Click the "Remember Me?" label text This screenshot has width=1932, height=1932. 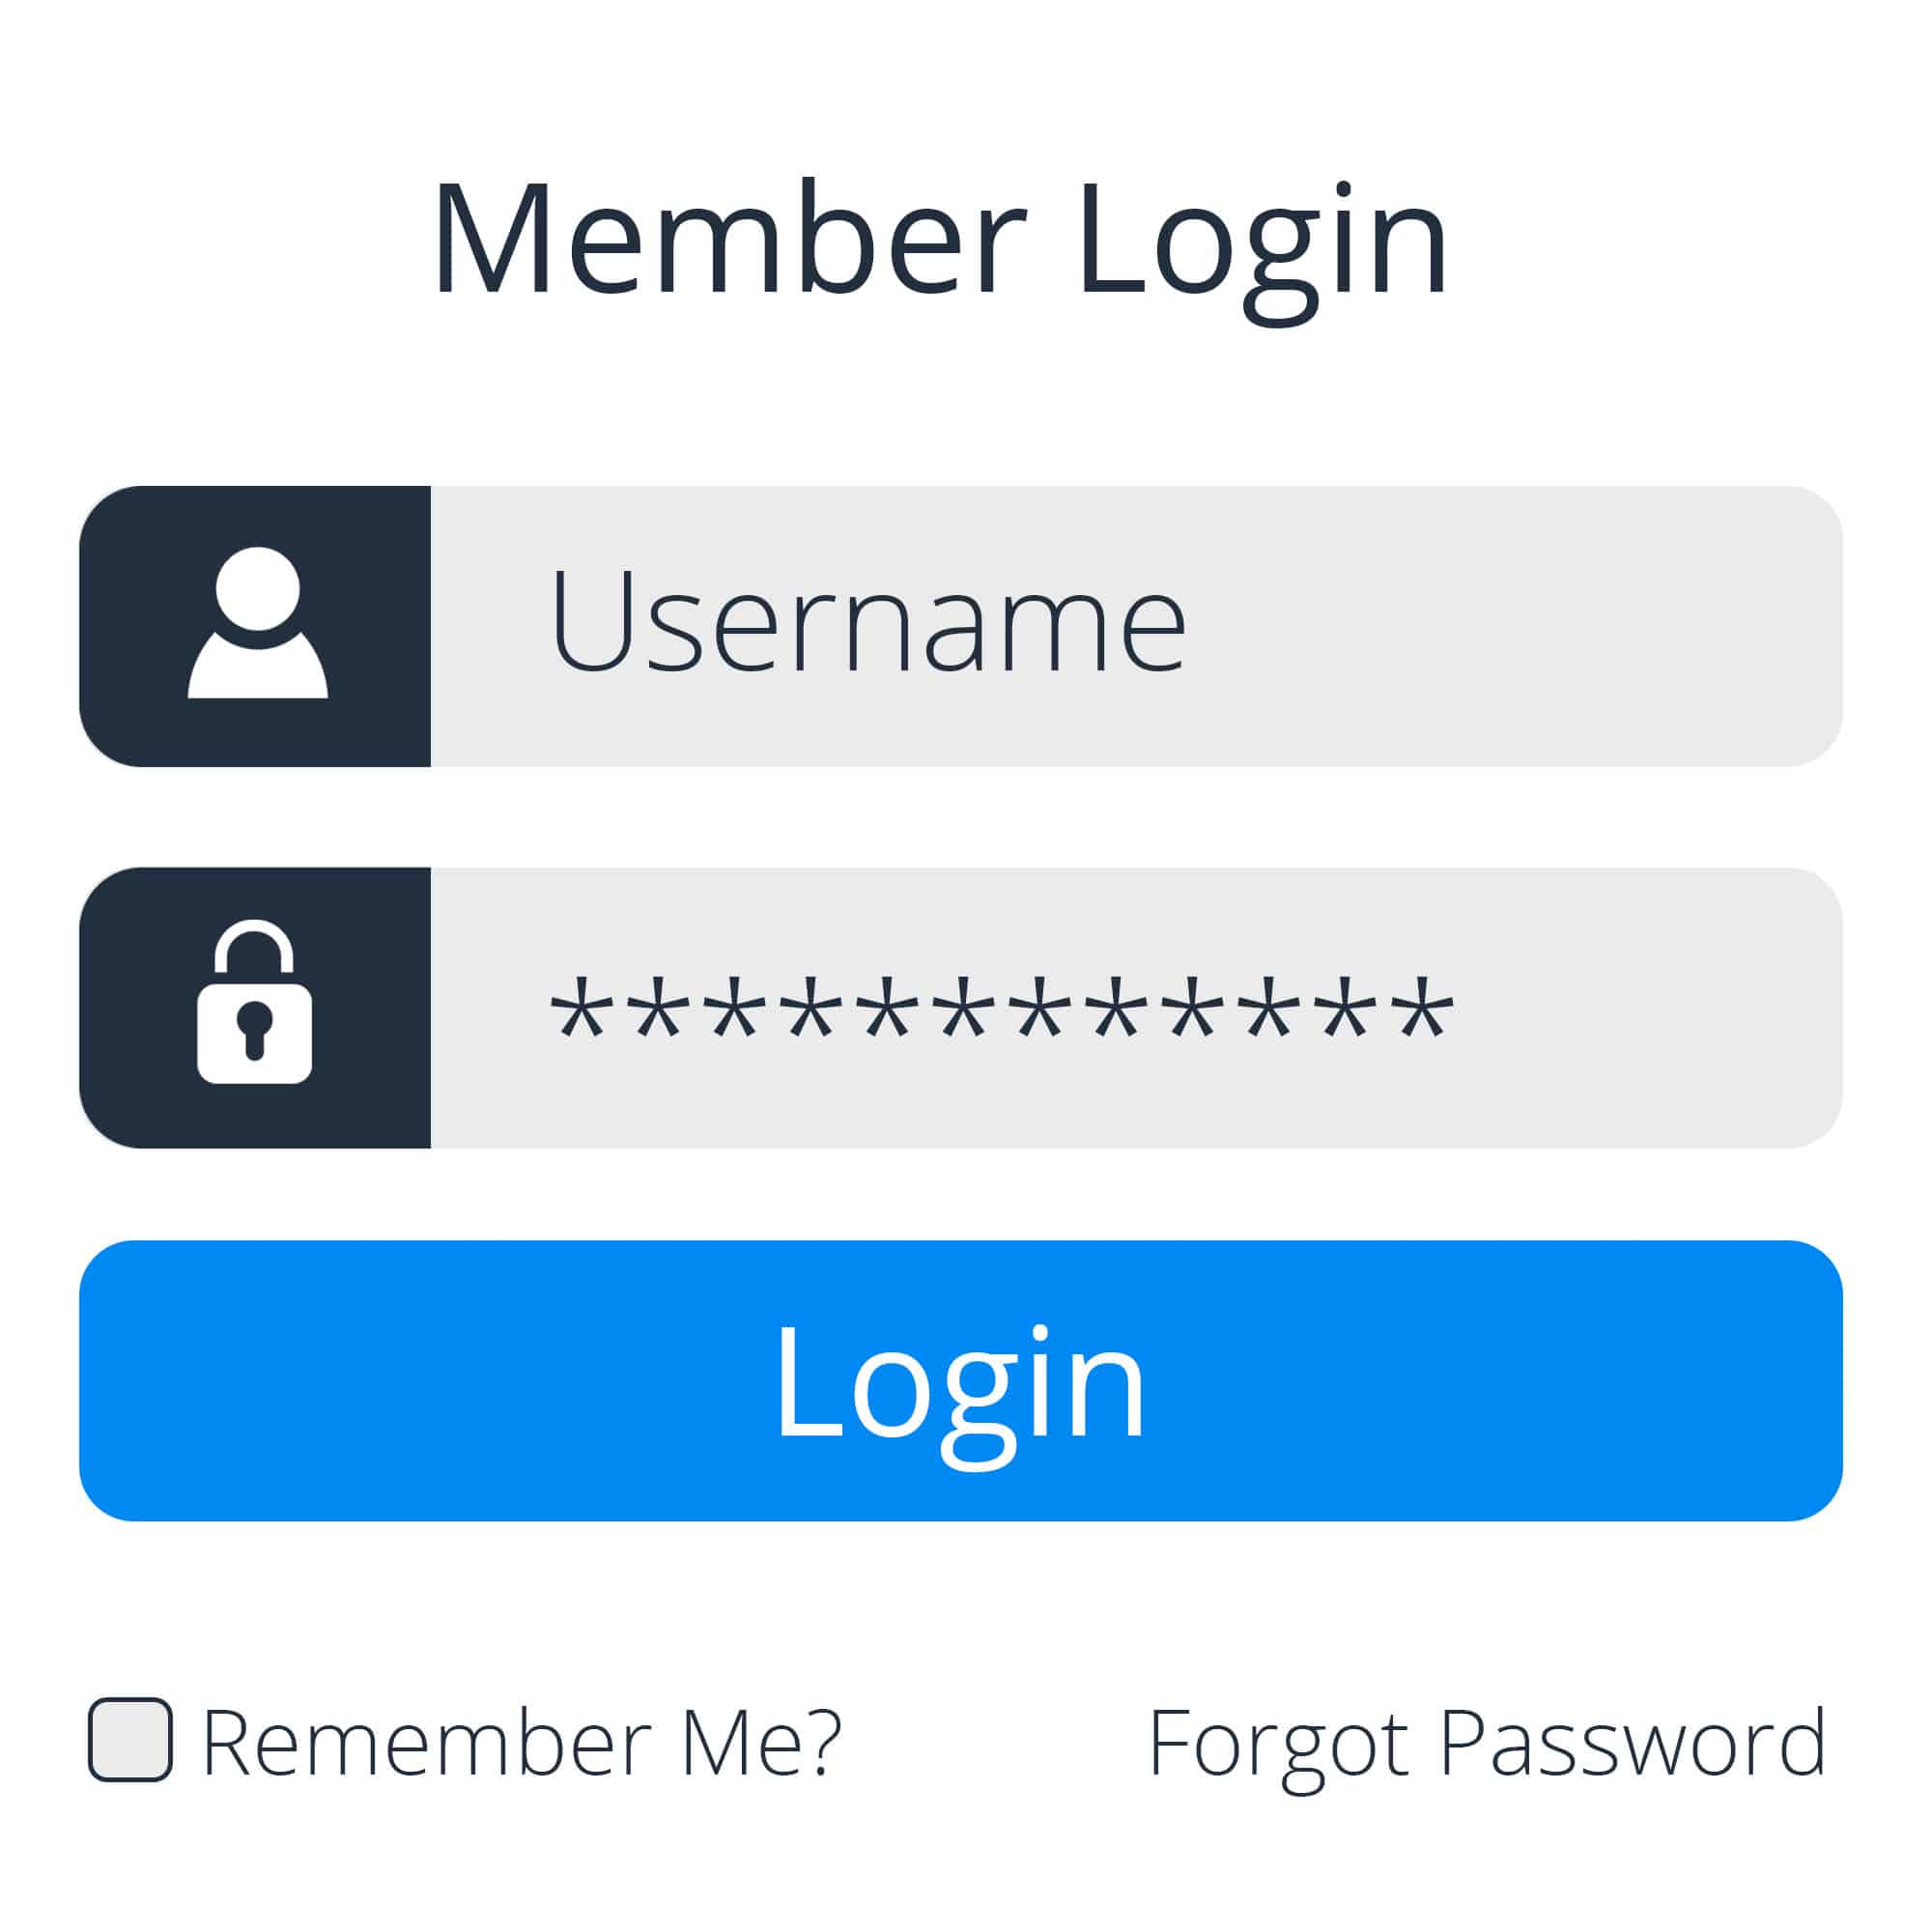point(521,1743)
